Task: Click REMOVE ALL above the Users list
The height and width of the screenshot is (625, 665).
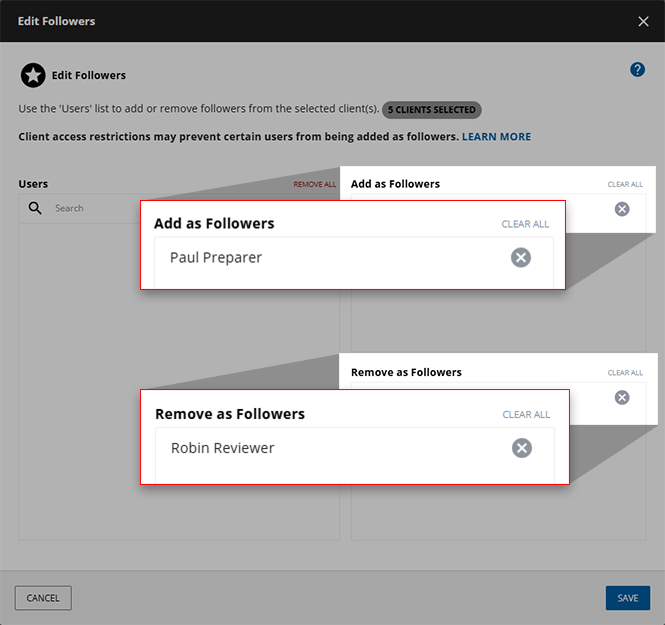Action: (314, 185)
